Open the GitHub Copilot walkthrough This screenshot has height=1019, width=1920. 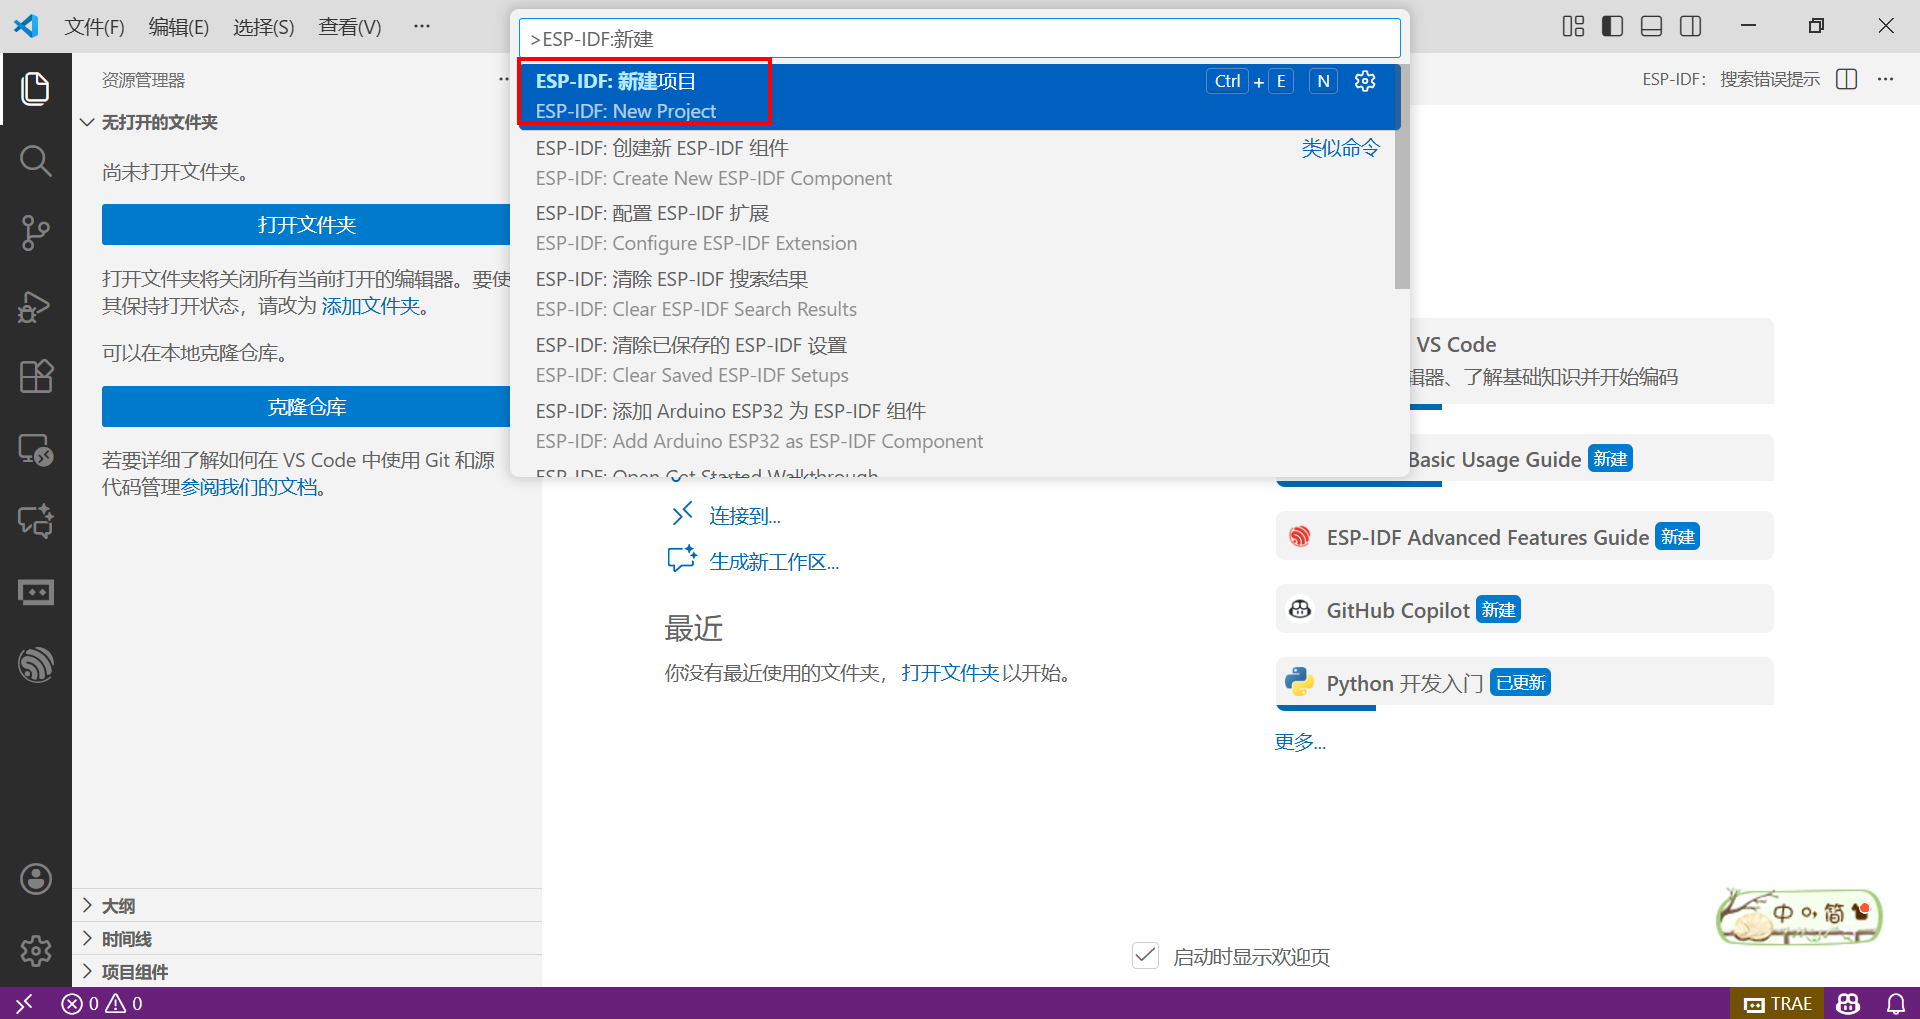(x=1525, y=610)
